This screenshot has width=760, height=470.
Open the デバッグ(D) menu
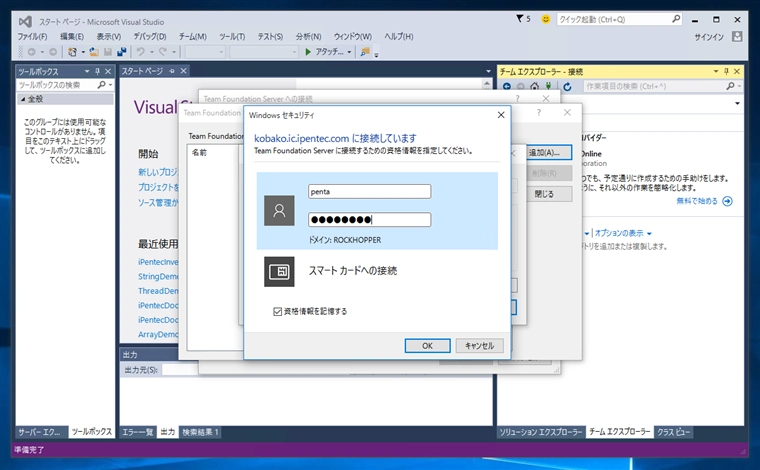150,36
